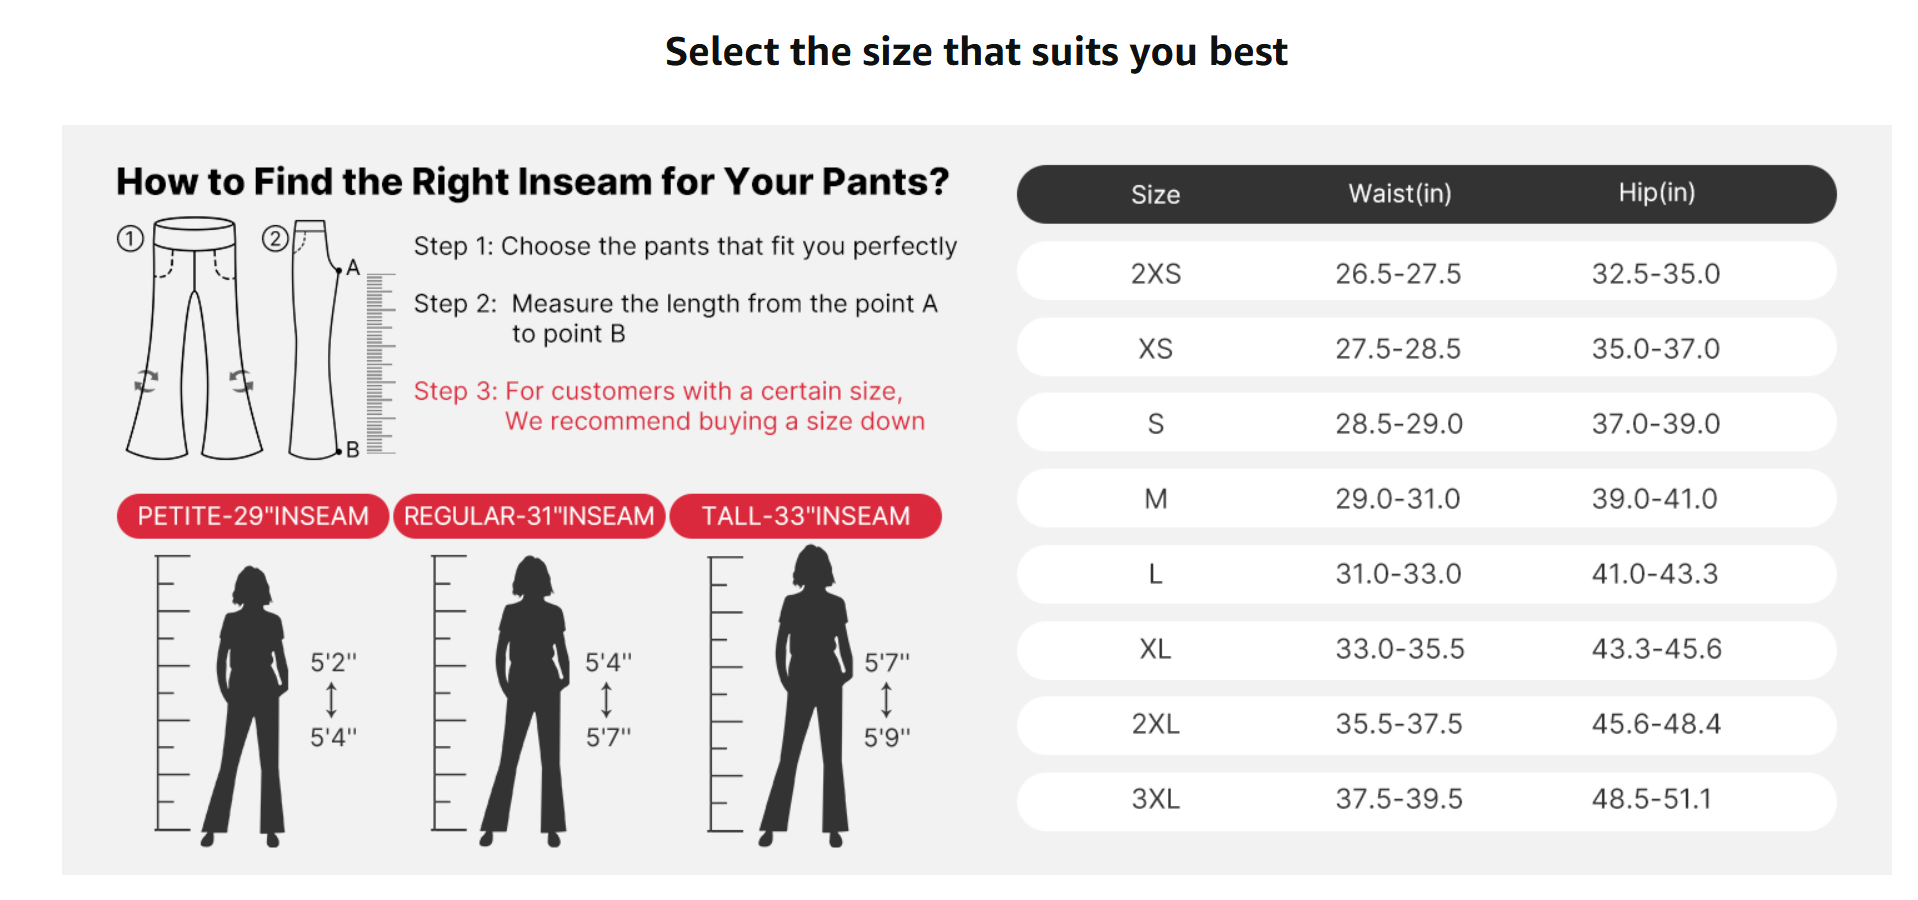
Task: Click the Waist(in) column header
Action: 1399,193
